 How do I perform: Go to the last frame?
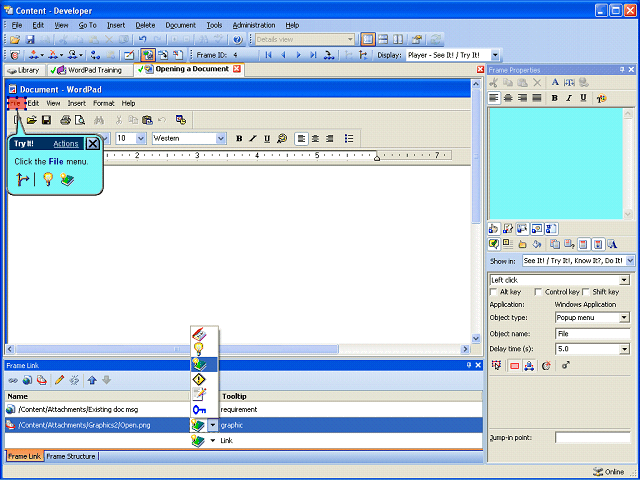(x=313, y=55)
